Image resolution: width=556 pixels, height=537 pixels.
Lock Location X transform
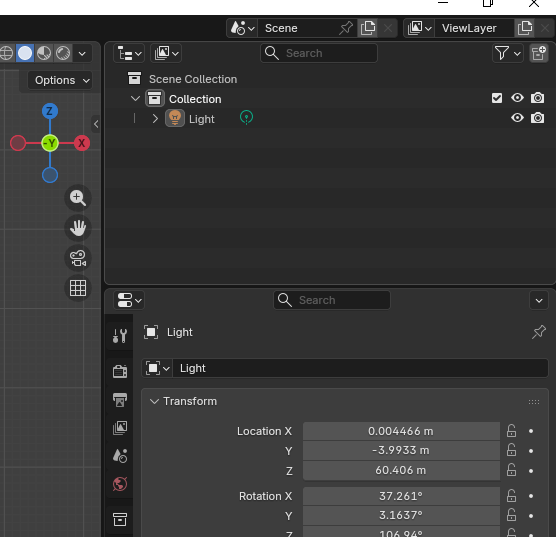tap(511, 431)
